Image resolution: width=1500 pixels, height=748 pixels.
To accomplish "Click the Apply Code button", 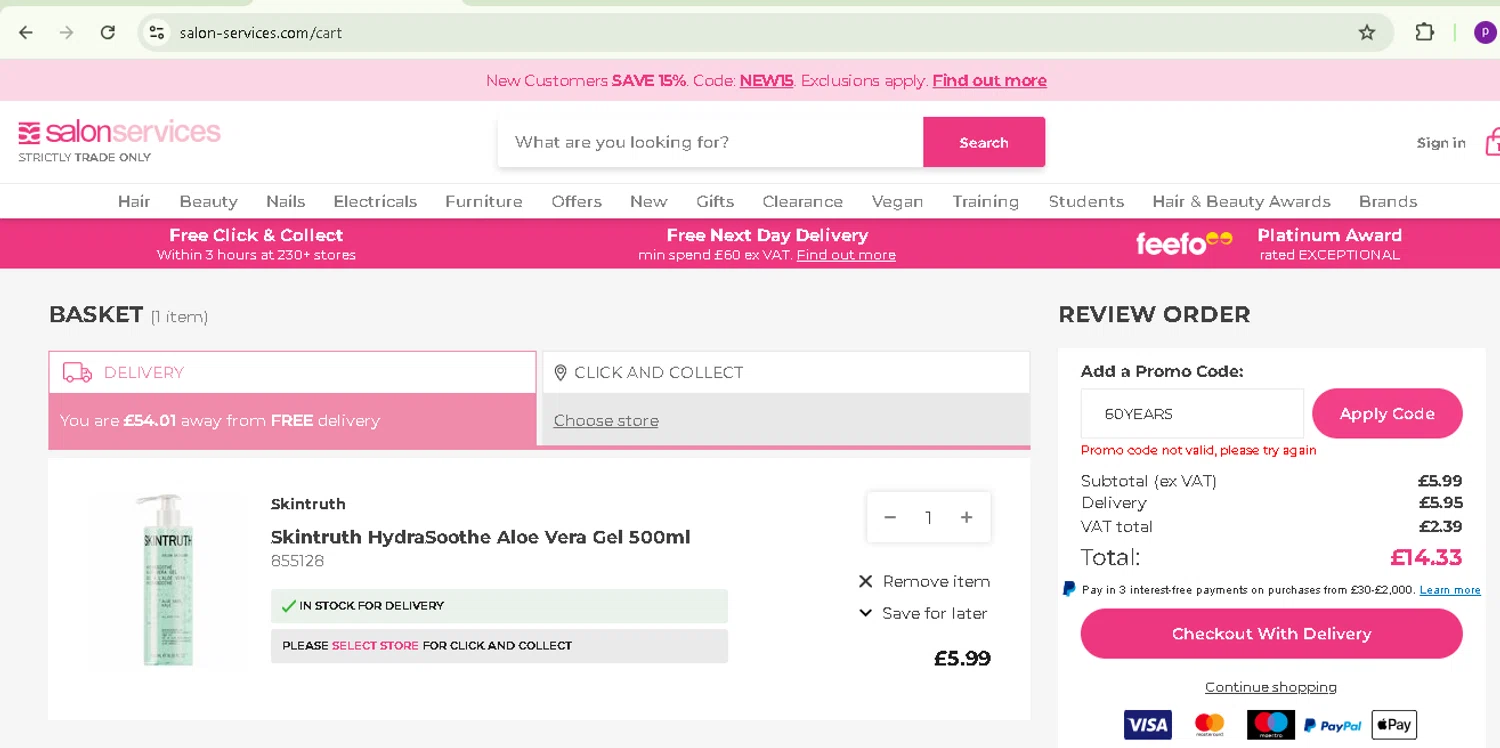I will click(x=1387, y=413).
